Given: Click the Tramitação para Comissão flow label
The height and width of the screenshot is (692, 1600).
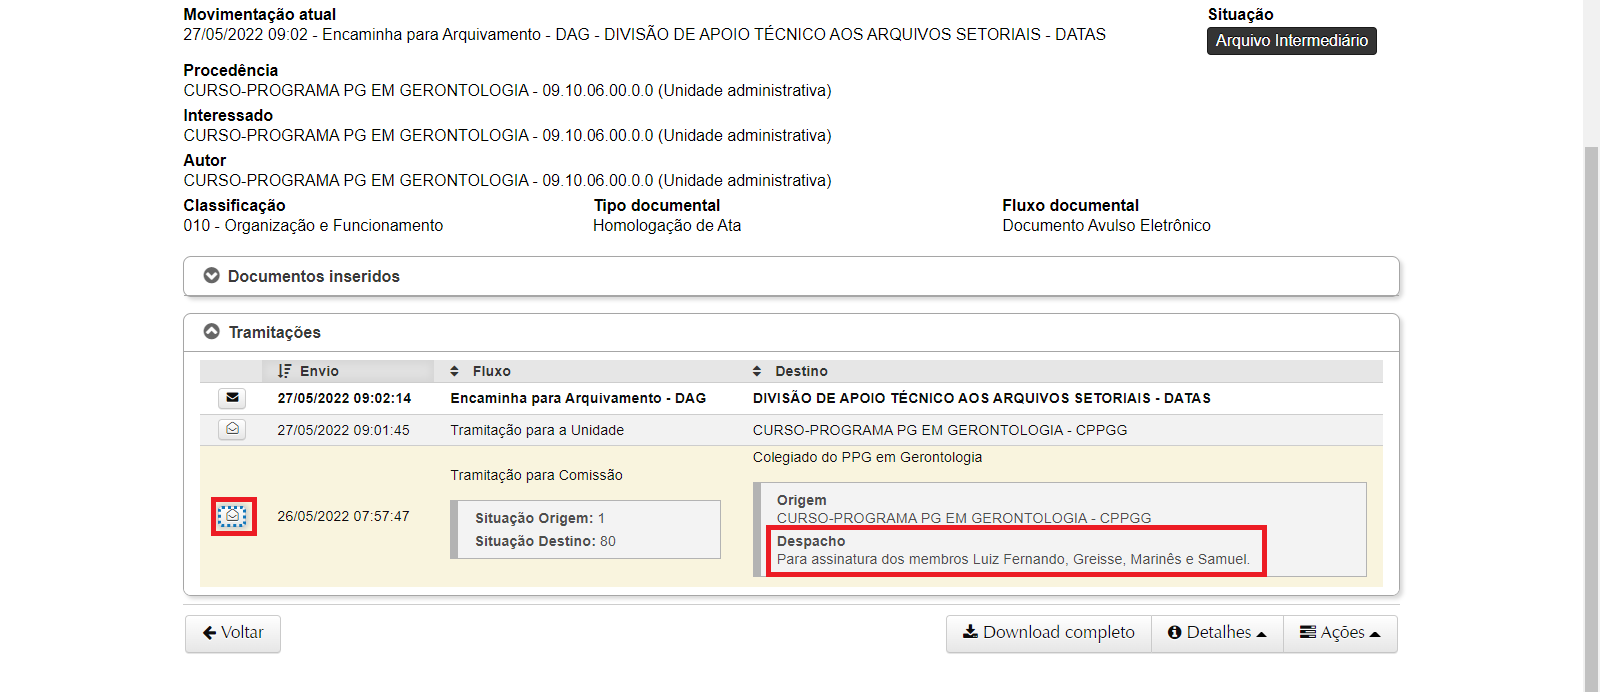Looking at the screenshot, I should (536, 475).
